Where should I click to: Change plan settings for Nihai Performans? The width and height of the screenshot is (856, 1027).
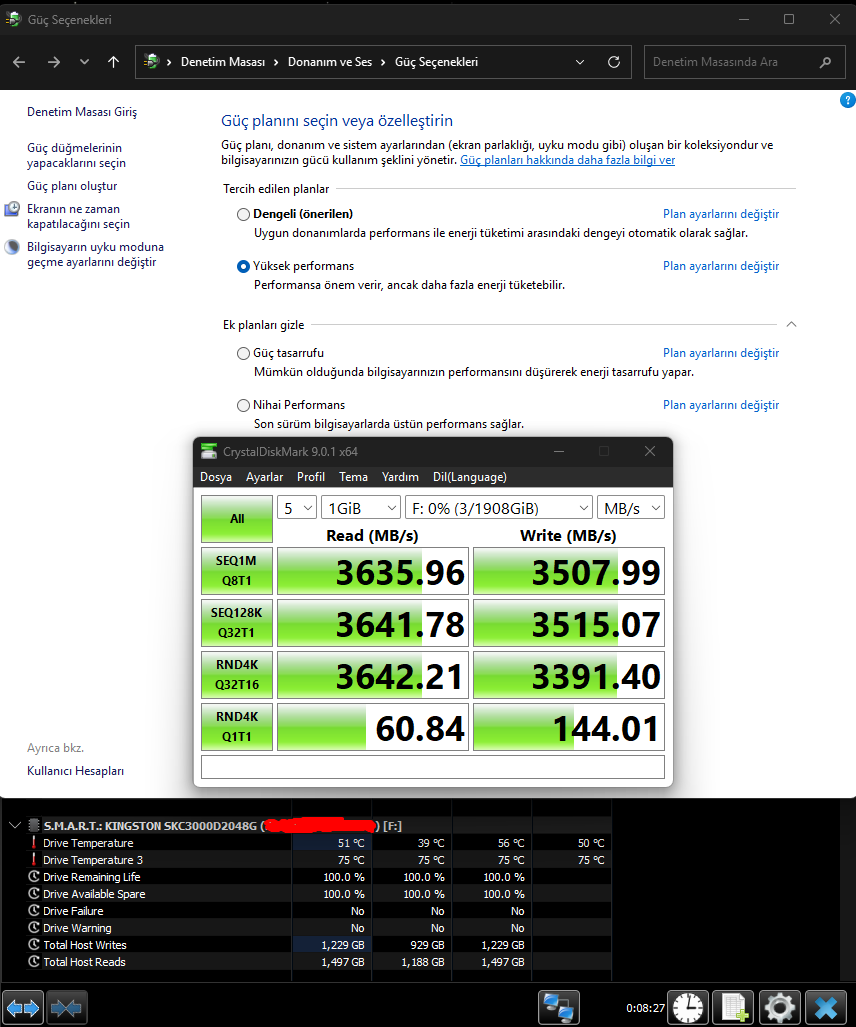(721, 405)
